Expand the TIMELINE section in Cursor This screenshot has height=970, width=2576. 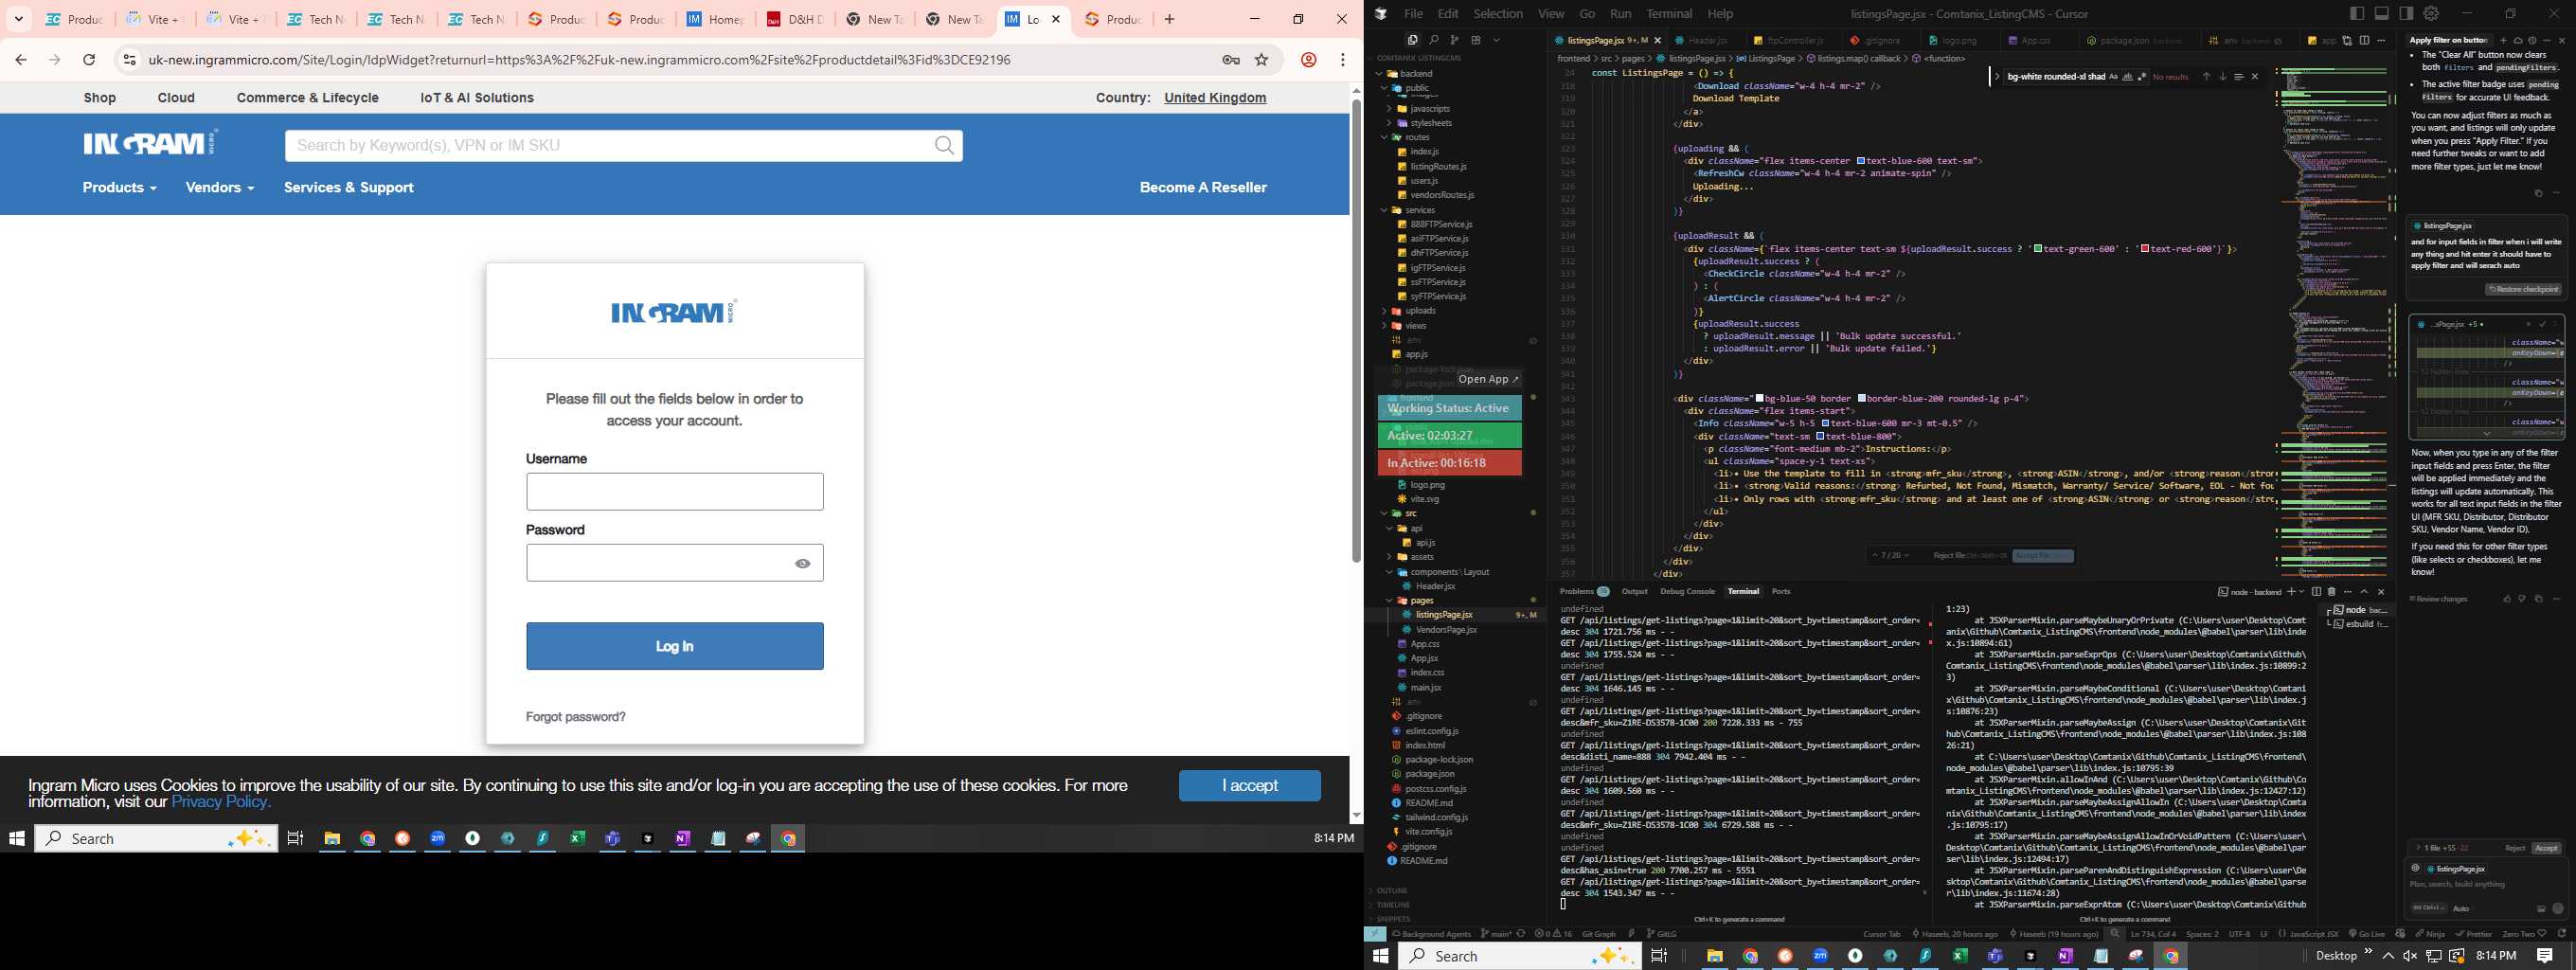pyautogui.click(x=1391, y=905)
